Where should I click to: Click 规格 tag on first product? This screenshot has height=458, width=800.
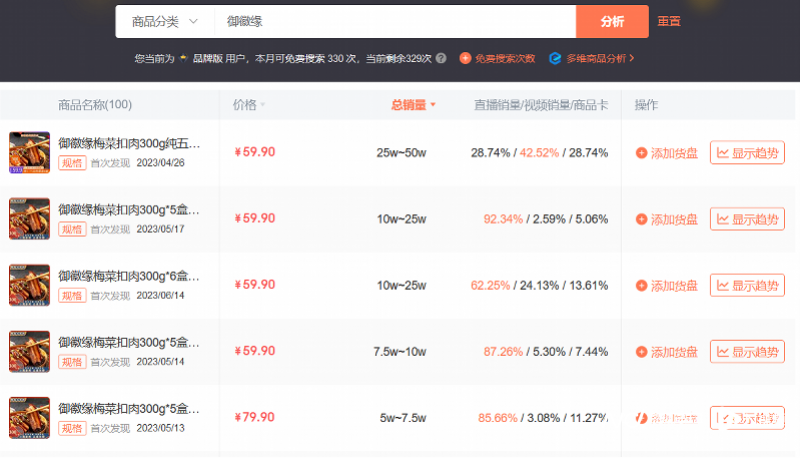pos(71,163)
